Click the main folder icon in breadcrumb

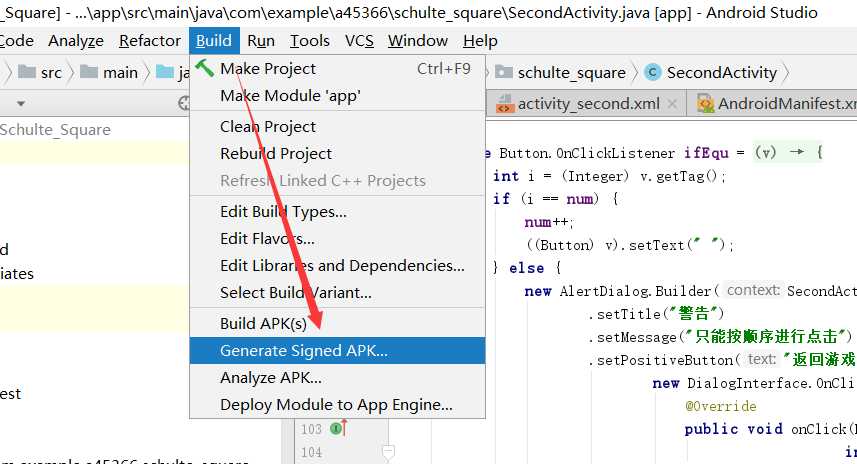pos(89,72)
